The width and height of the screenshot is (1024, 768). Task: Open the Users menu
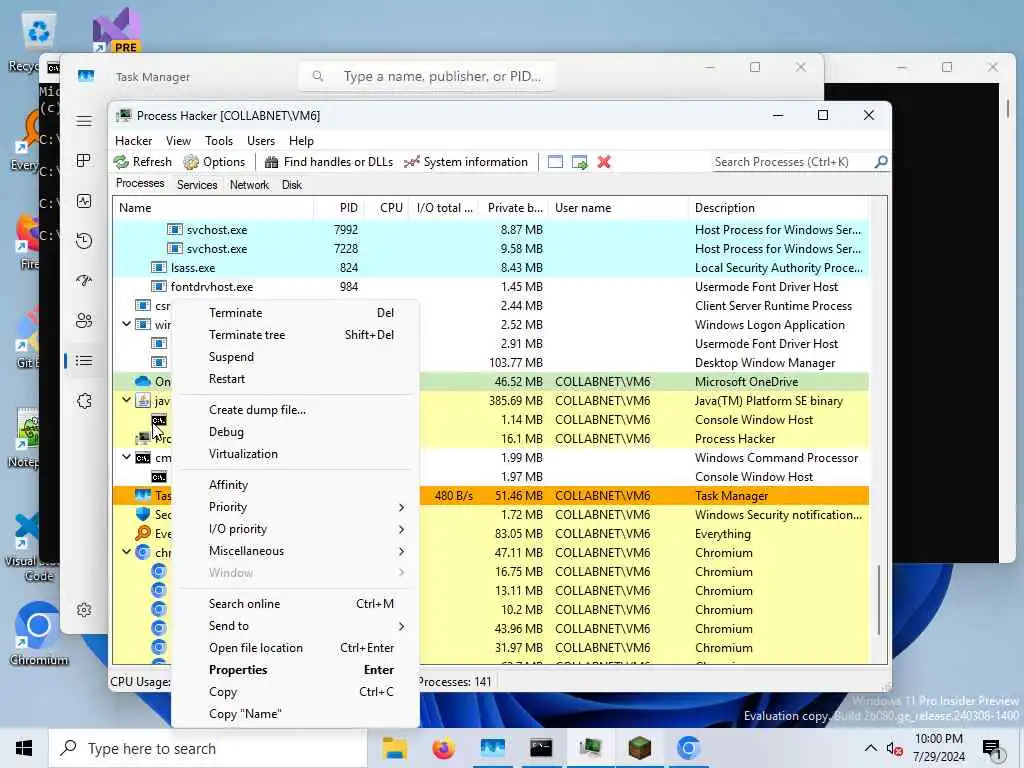tap(261, 140)
